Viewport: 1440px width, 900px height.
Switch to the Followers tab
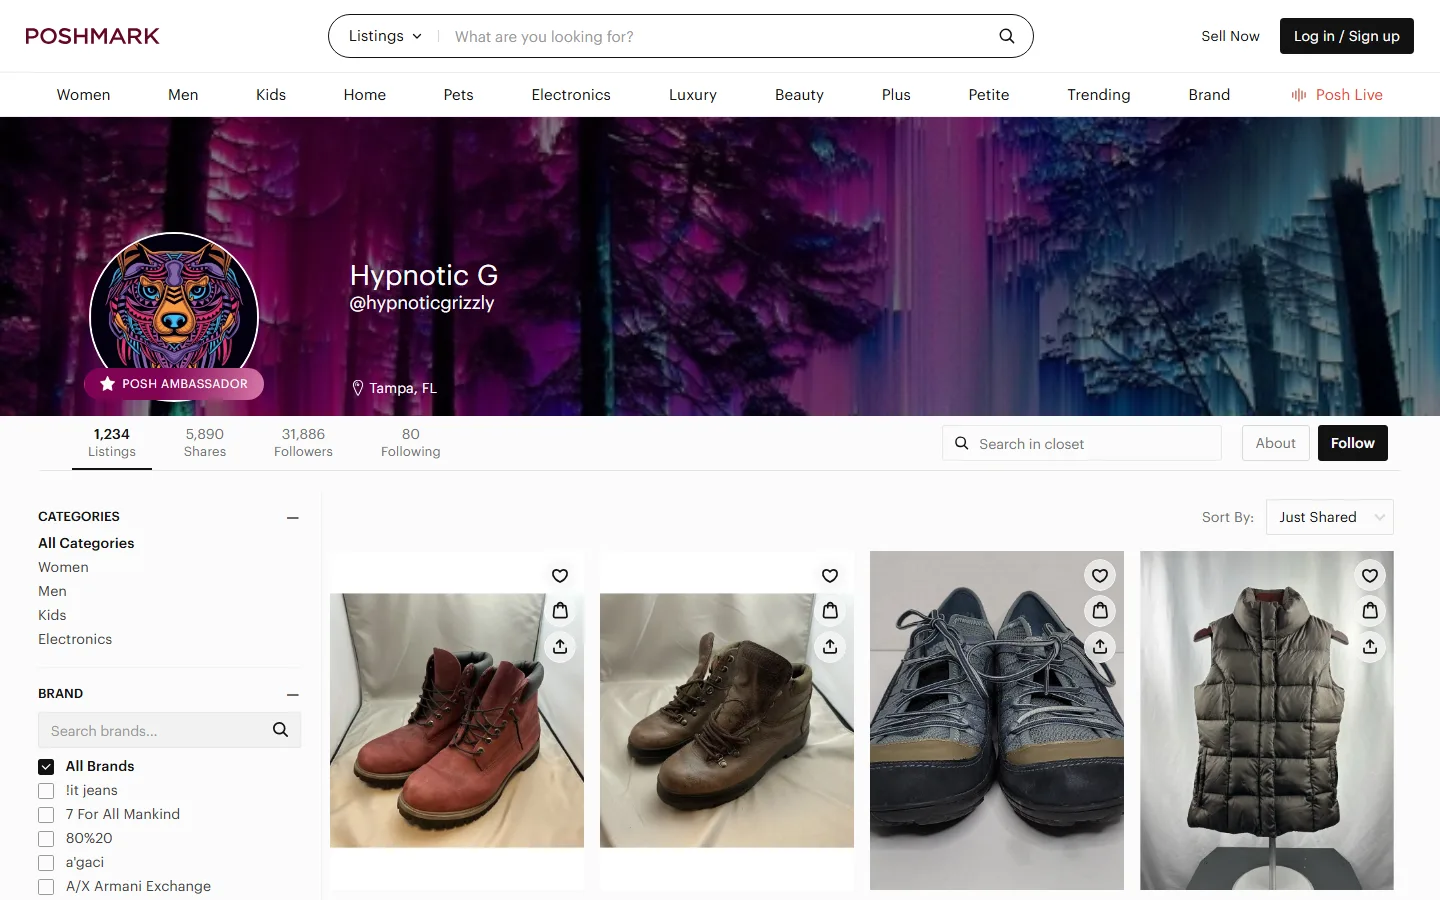click(303, 442)
